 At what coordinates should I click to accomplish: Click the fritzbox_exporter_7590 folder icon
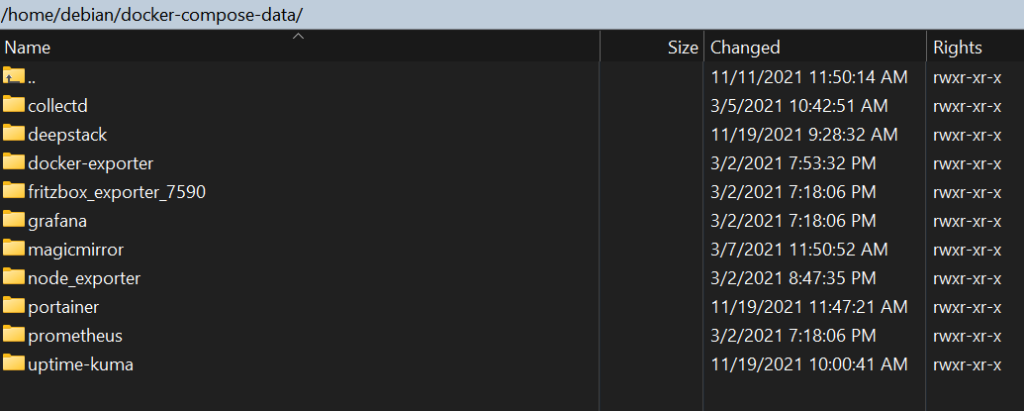pyautogui.click(x=13, y=191)
